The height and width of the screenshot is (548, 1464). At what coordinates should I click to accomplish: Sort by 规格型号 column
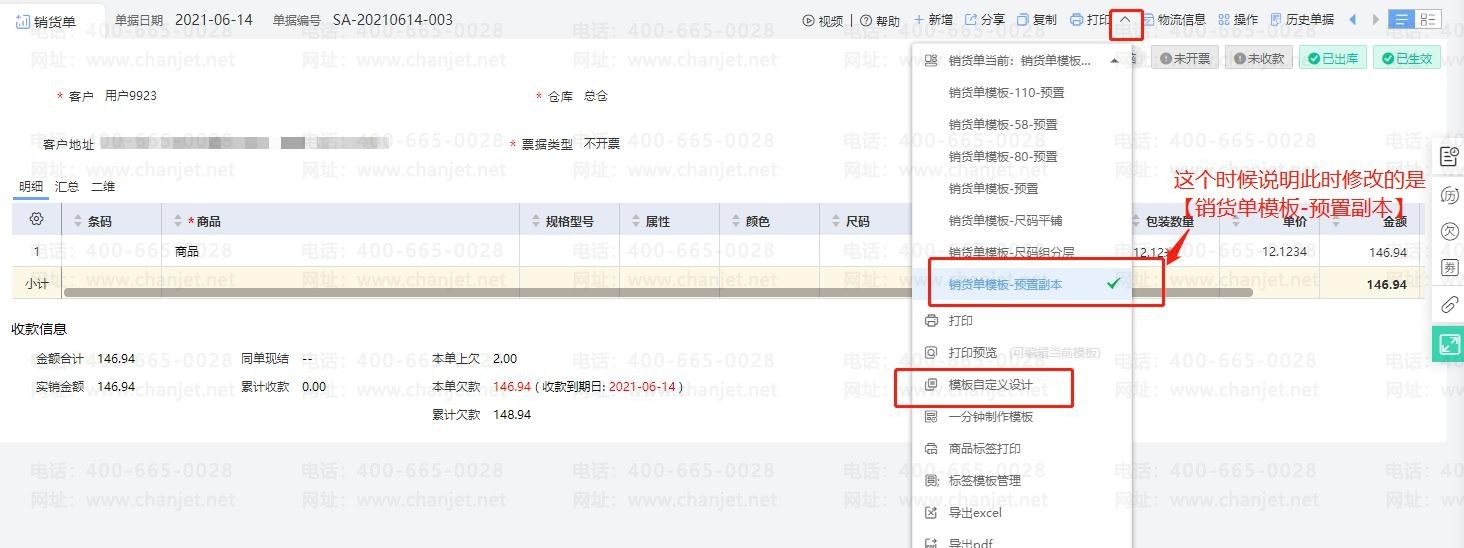pyautogui.click(x=538, y=221)
